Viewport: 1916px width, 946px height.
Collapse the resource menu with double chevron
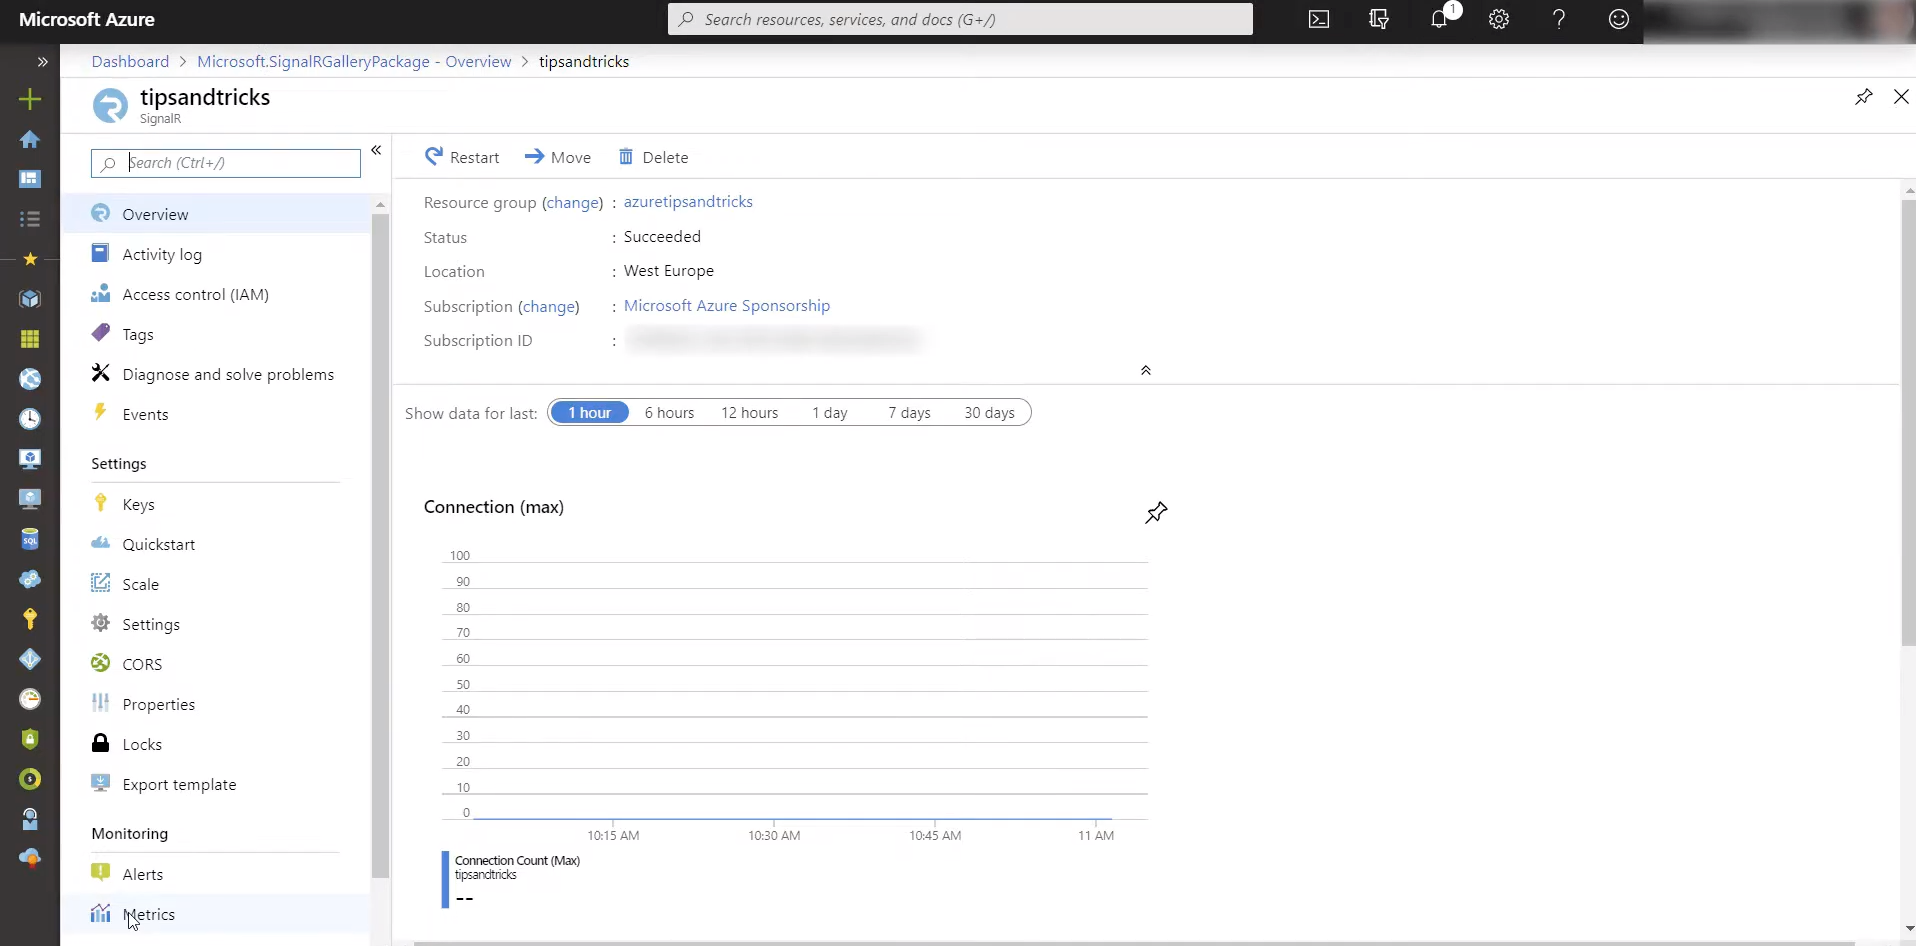pos(376,150)
